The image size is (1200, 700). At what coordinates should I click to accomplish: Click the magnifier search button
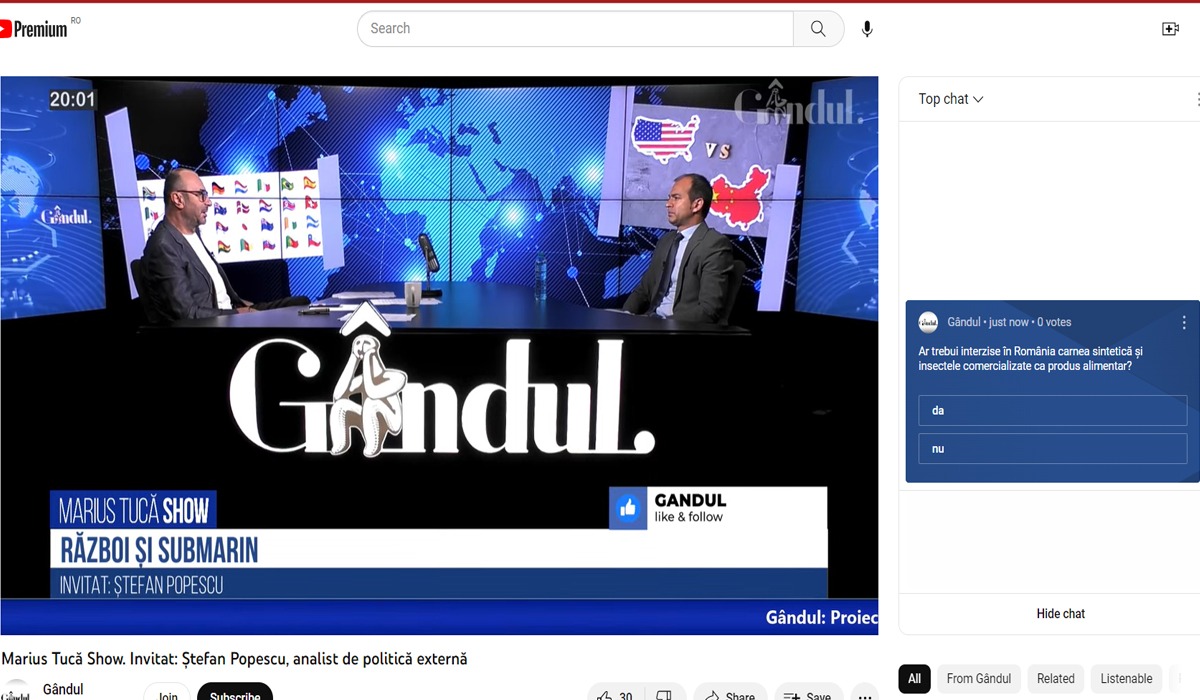[818, 29]
